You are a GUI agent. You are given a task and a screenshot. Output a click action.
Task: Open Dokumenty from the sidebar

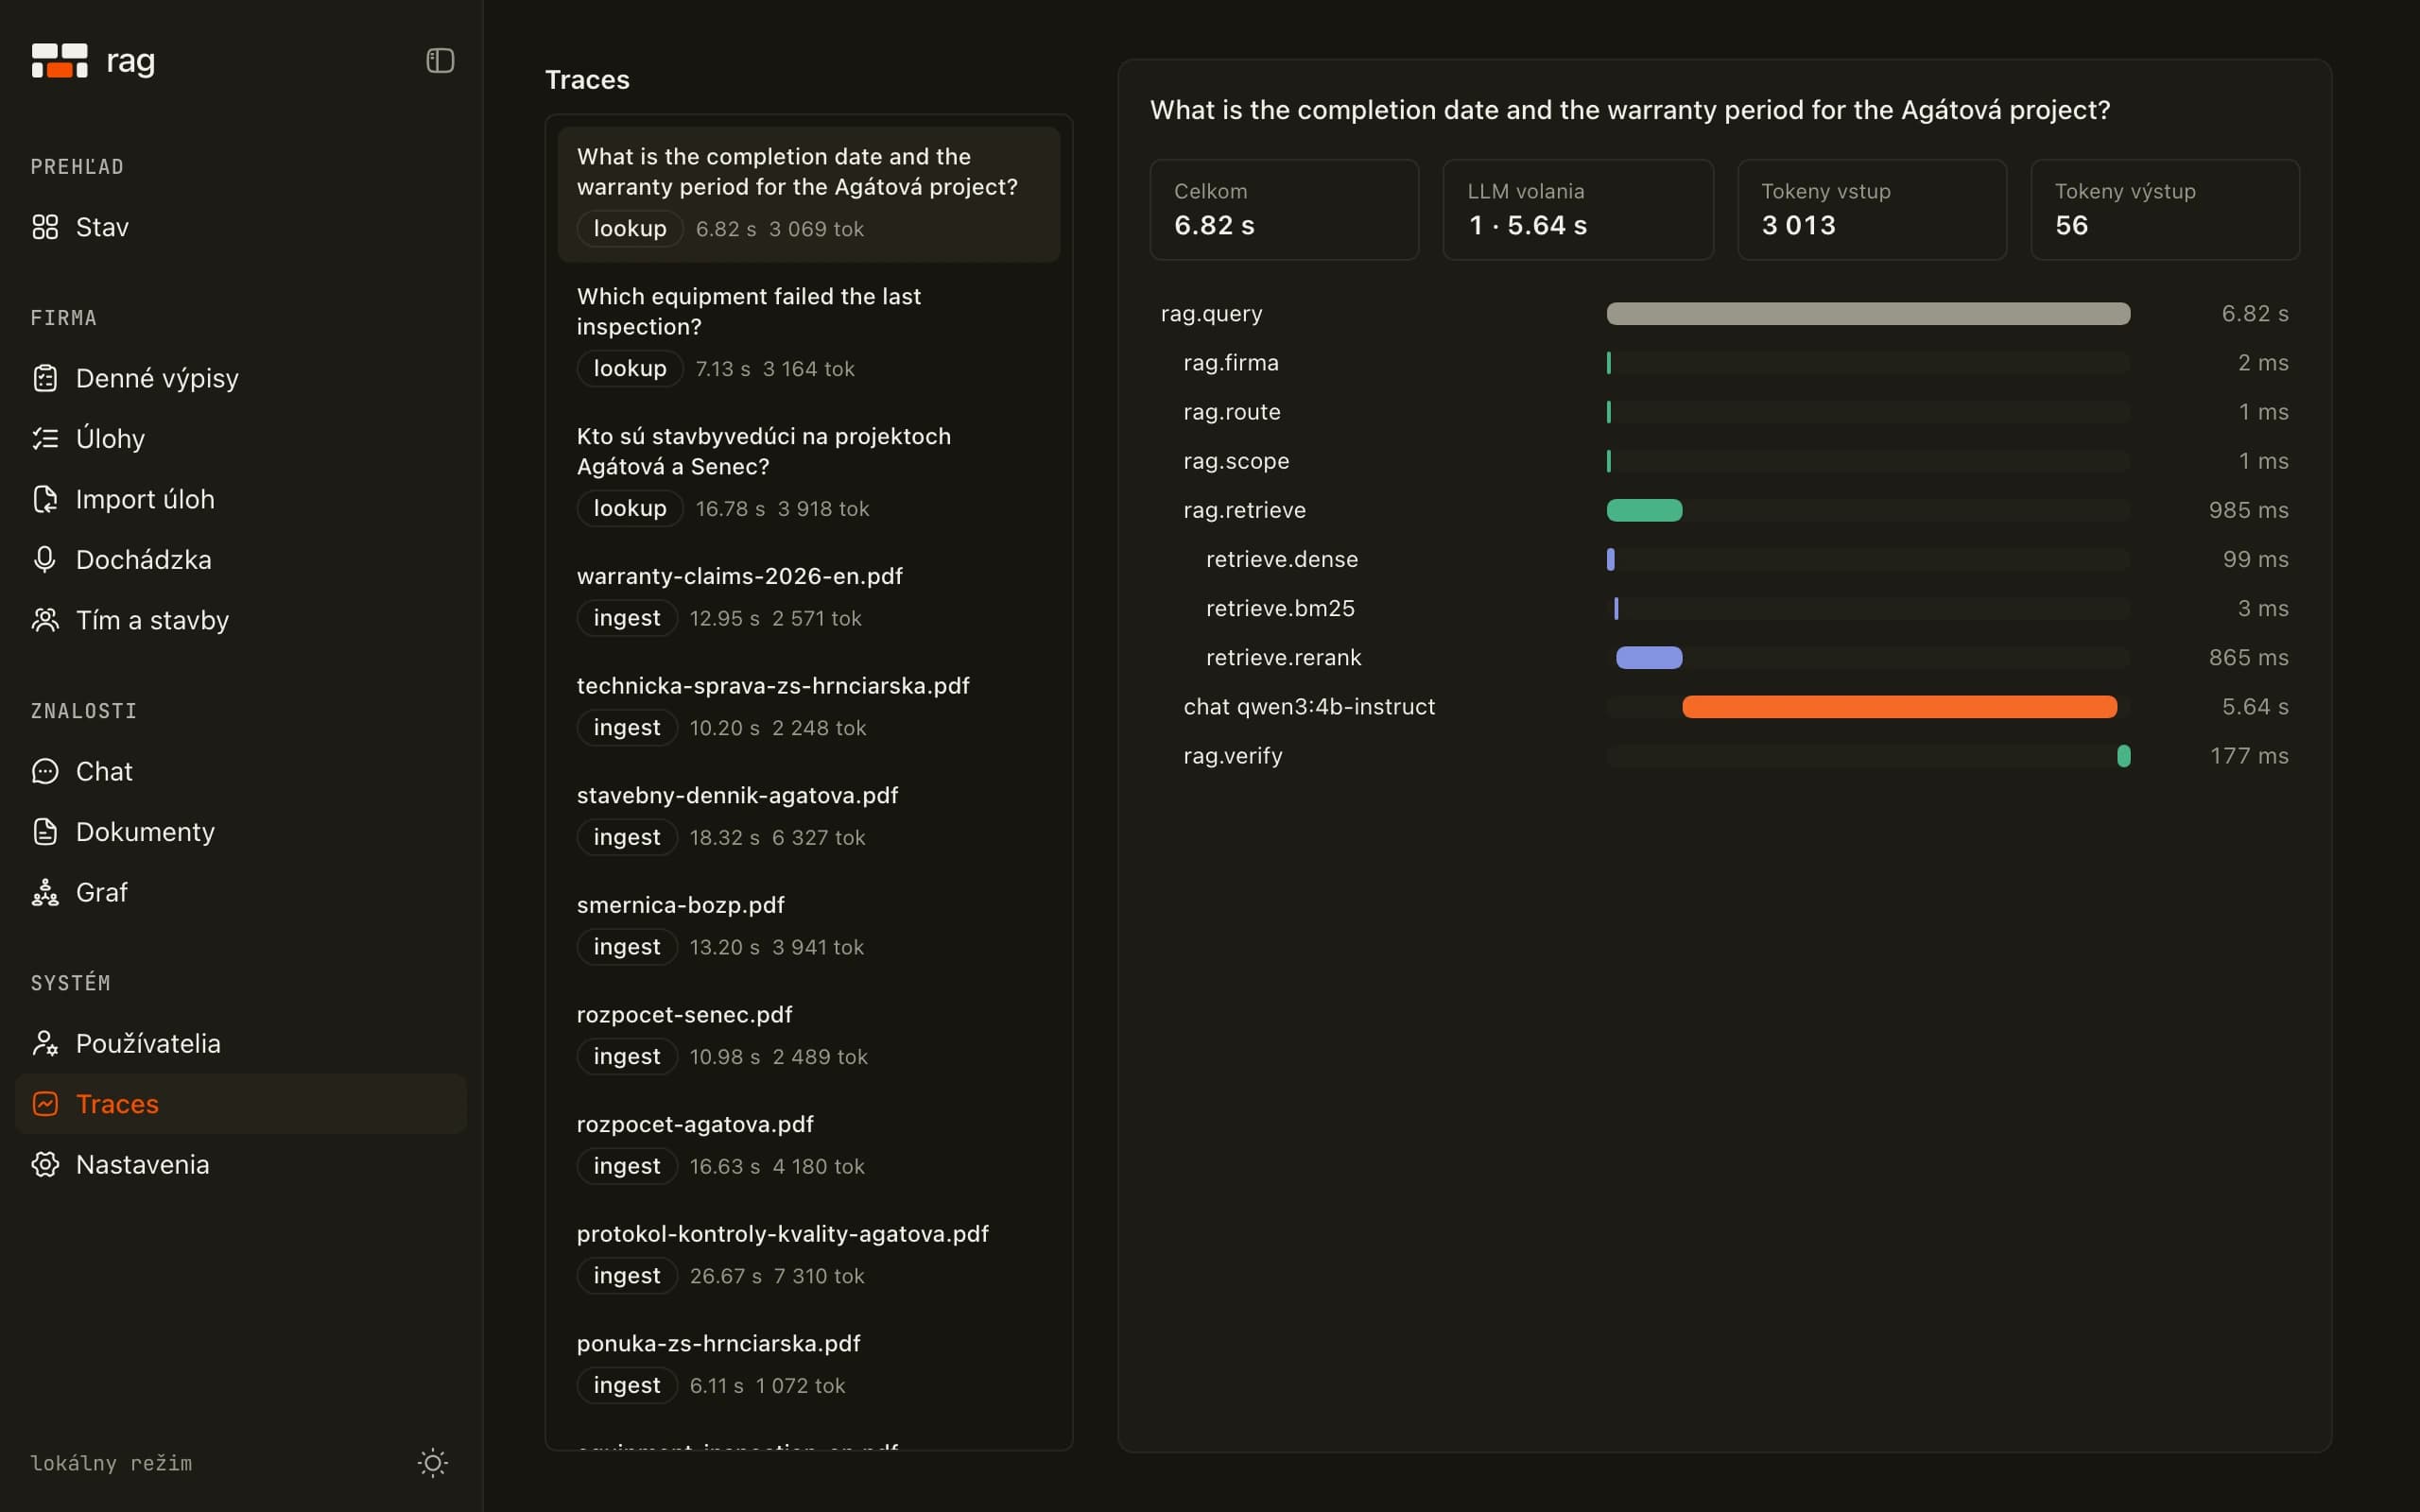(x=241, y=831)
